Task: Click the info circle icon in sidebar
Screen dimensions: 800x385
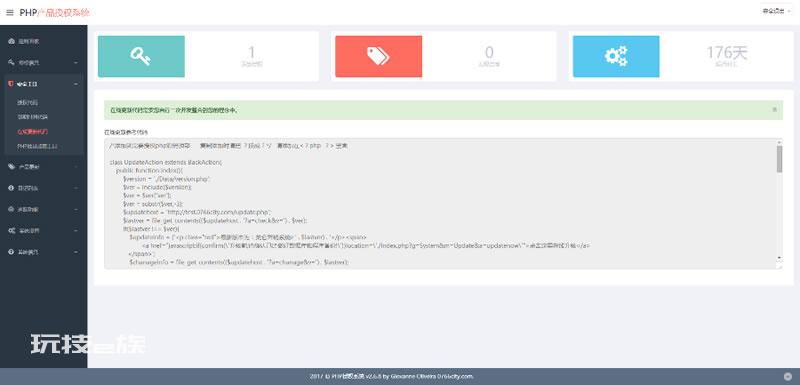Action: point(11,188)
